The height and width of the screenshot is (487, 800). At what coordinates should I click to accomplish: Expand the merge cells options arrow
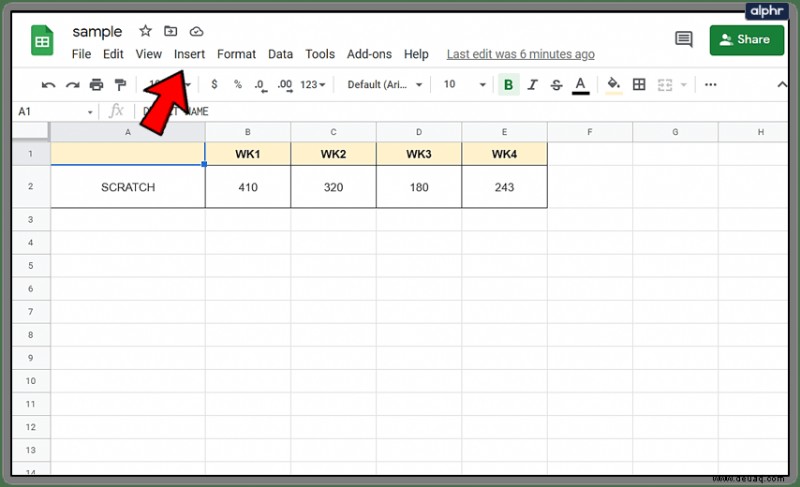tap(684, 85)
